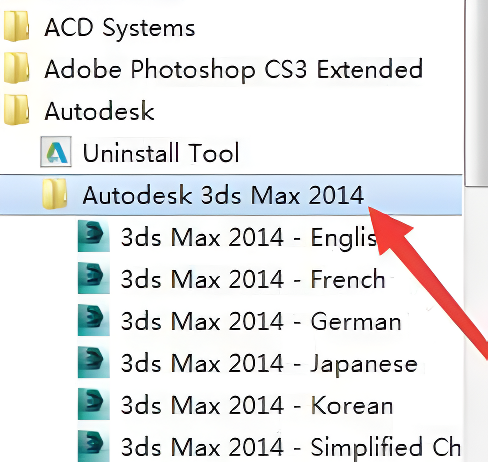Launch 3ds Max 2014 - English entry
Screen dimensions: 488x462
click(248, 237)
